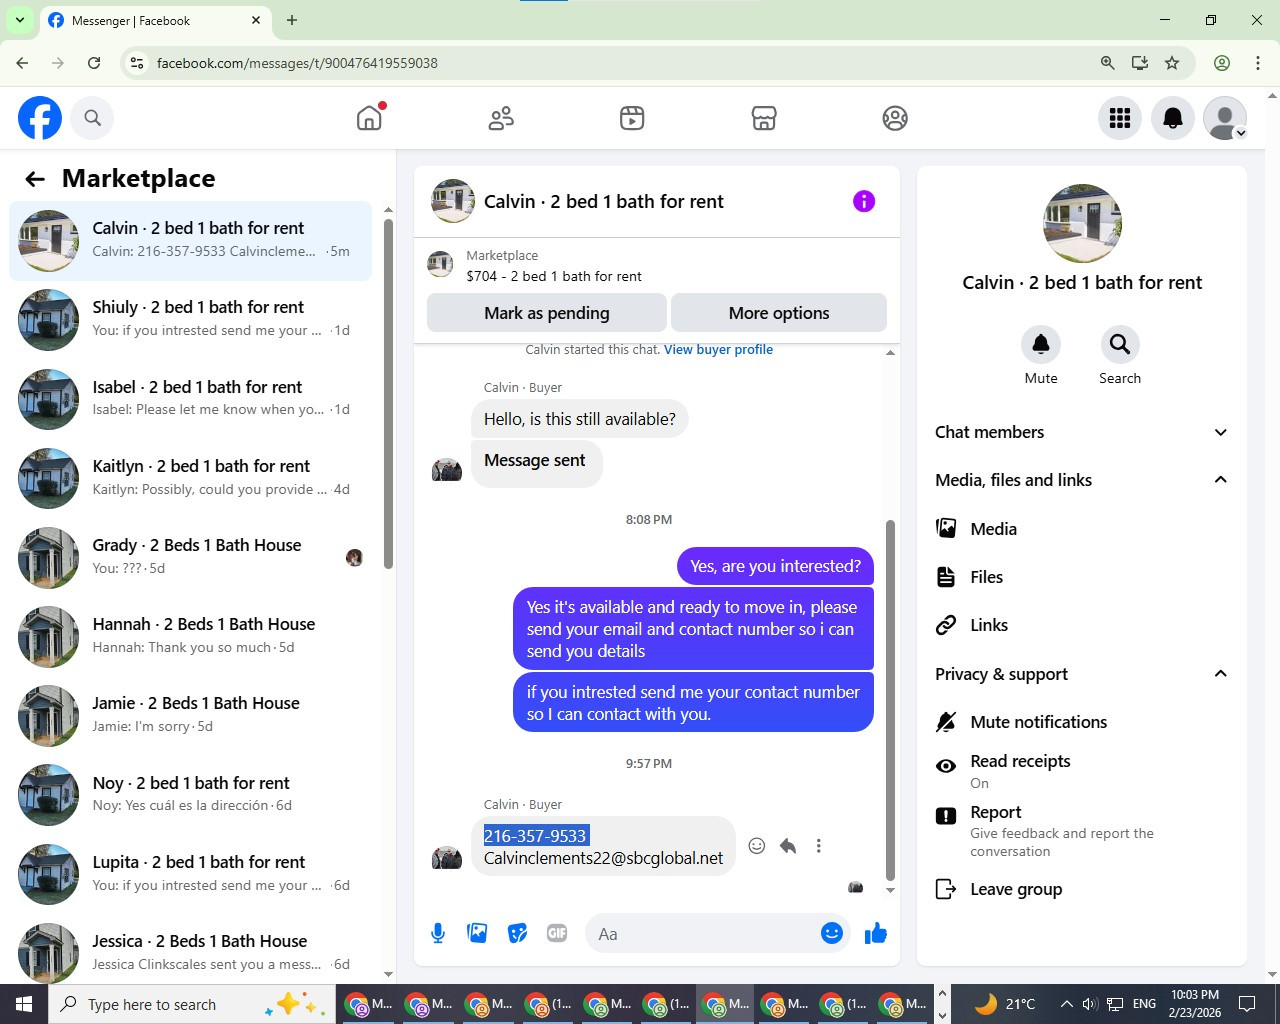
Task: Click Report the conversation
Action: click(1082, 830)
